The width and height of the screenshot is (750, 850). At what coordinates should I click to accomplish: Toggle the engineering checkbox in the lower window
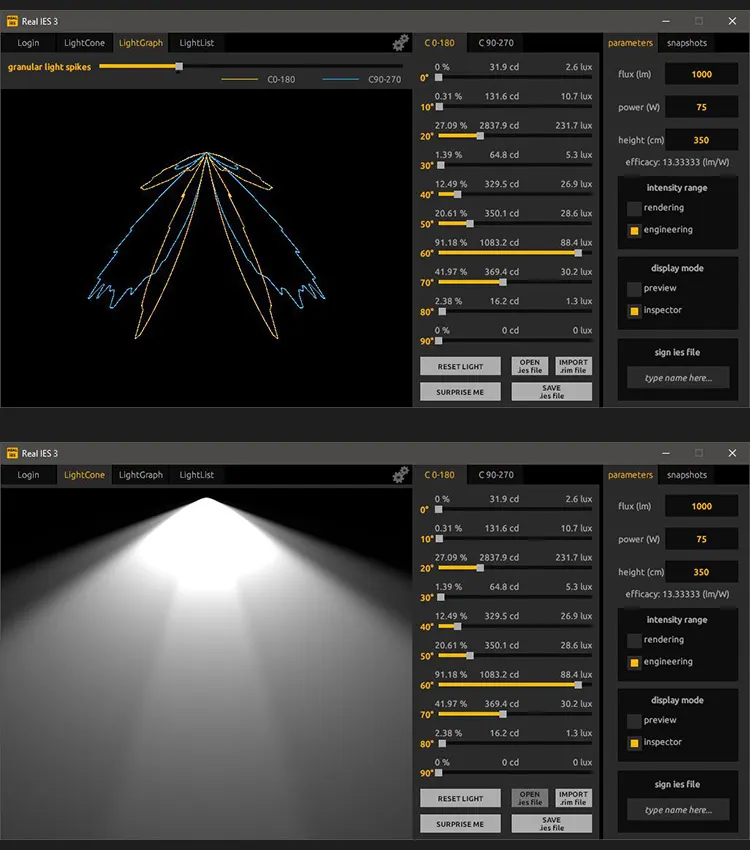(x=634, y=662)
